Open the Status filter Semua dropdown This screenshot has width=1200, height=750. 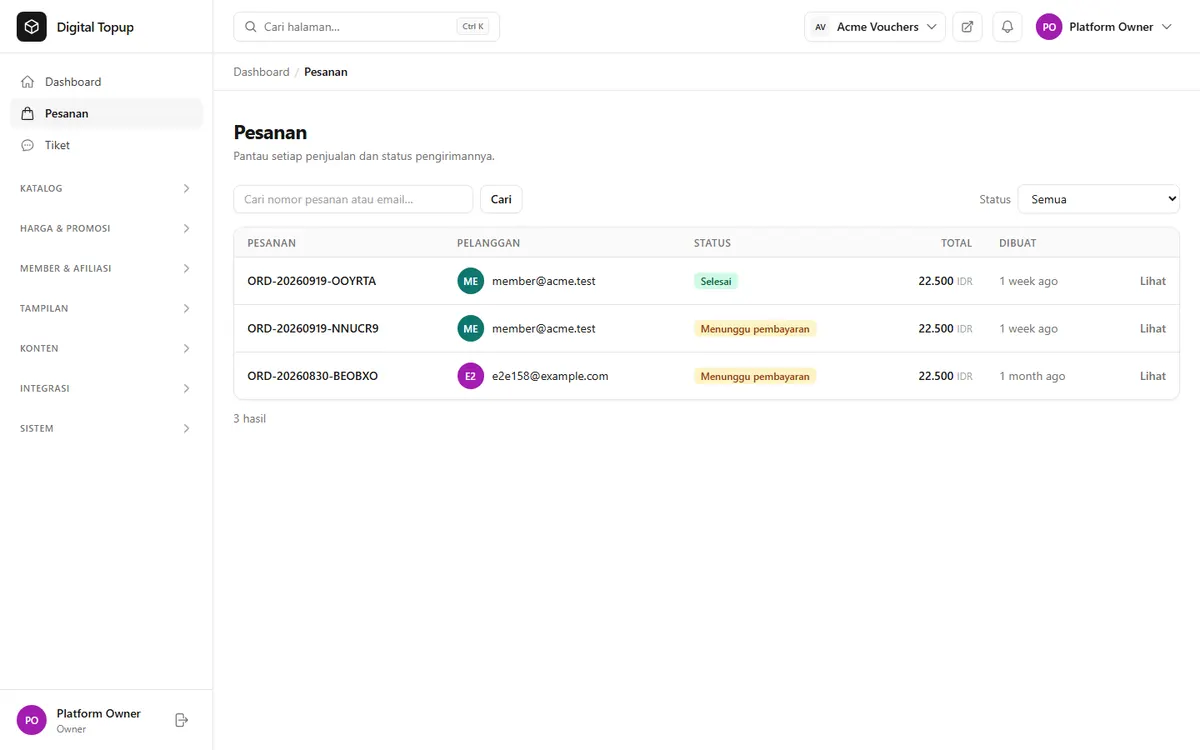tap(1099, 199)
